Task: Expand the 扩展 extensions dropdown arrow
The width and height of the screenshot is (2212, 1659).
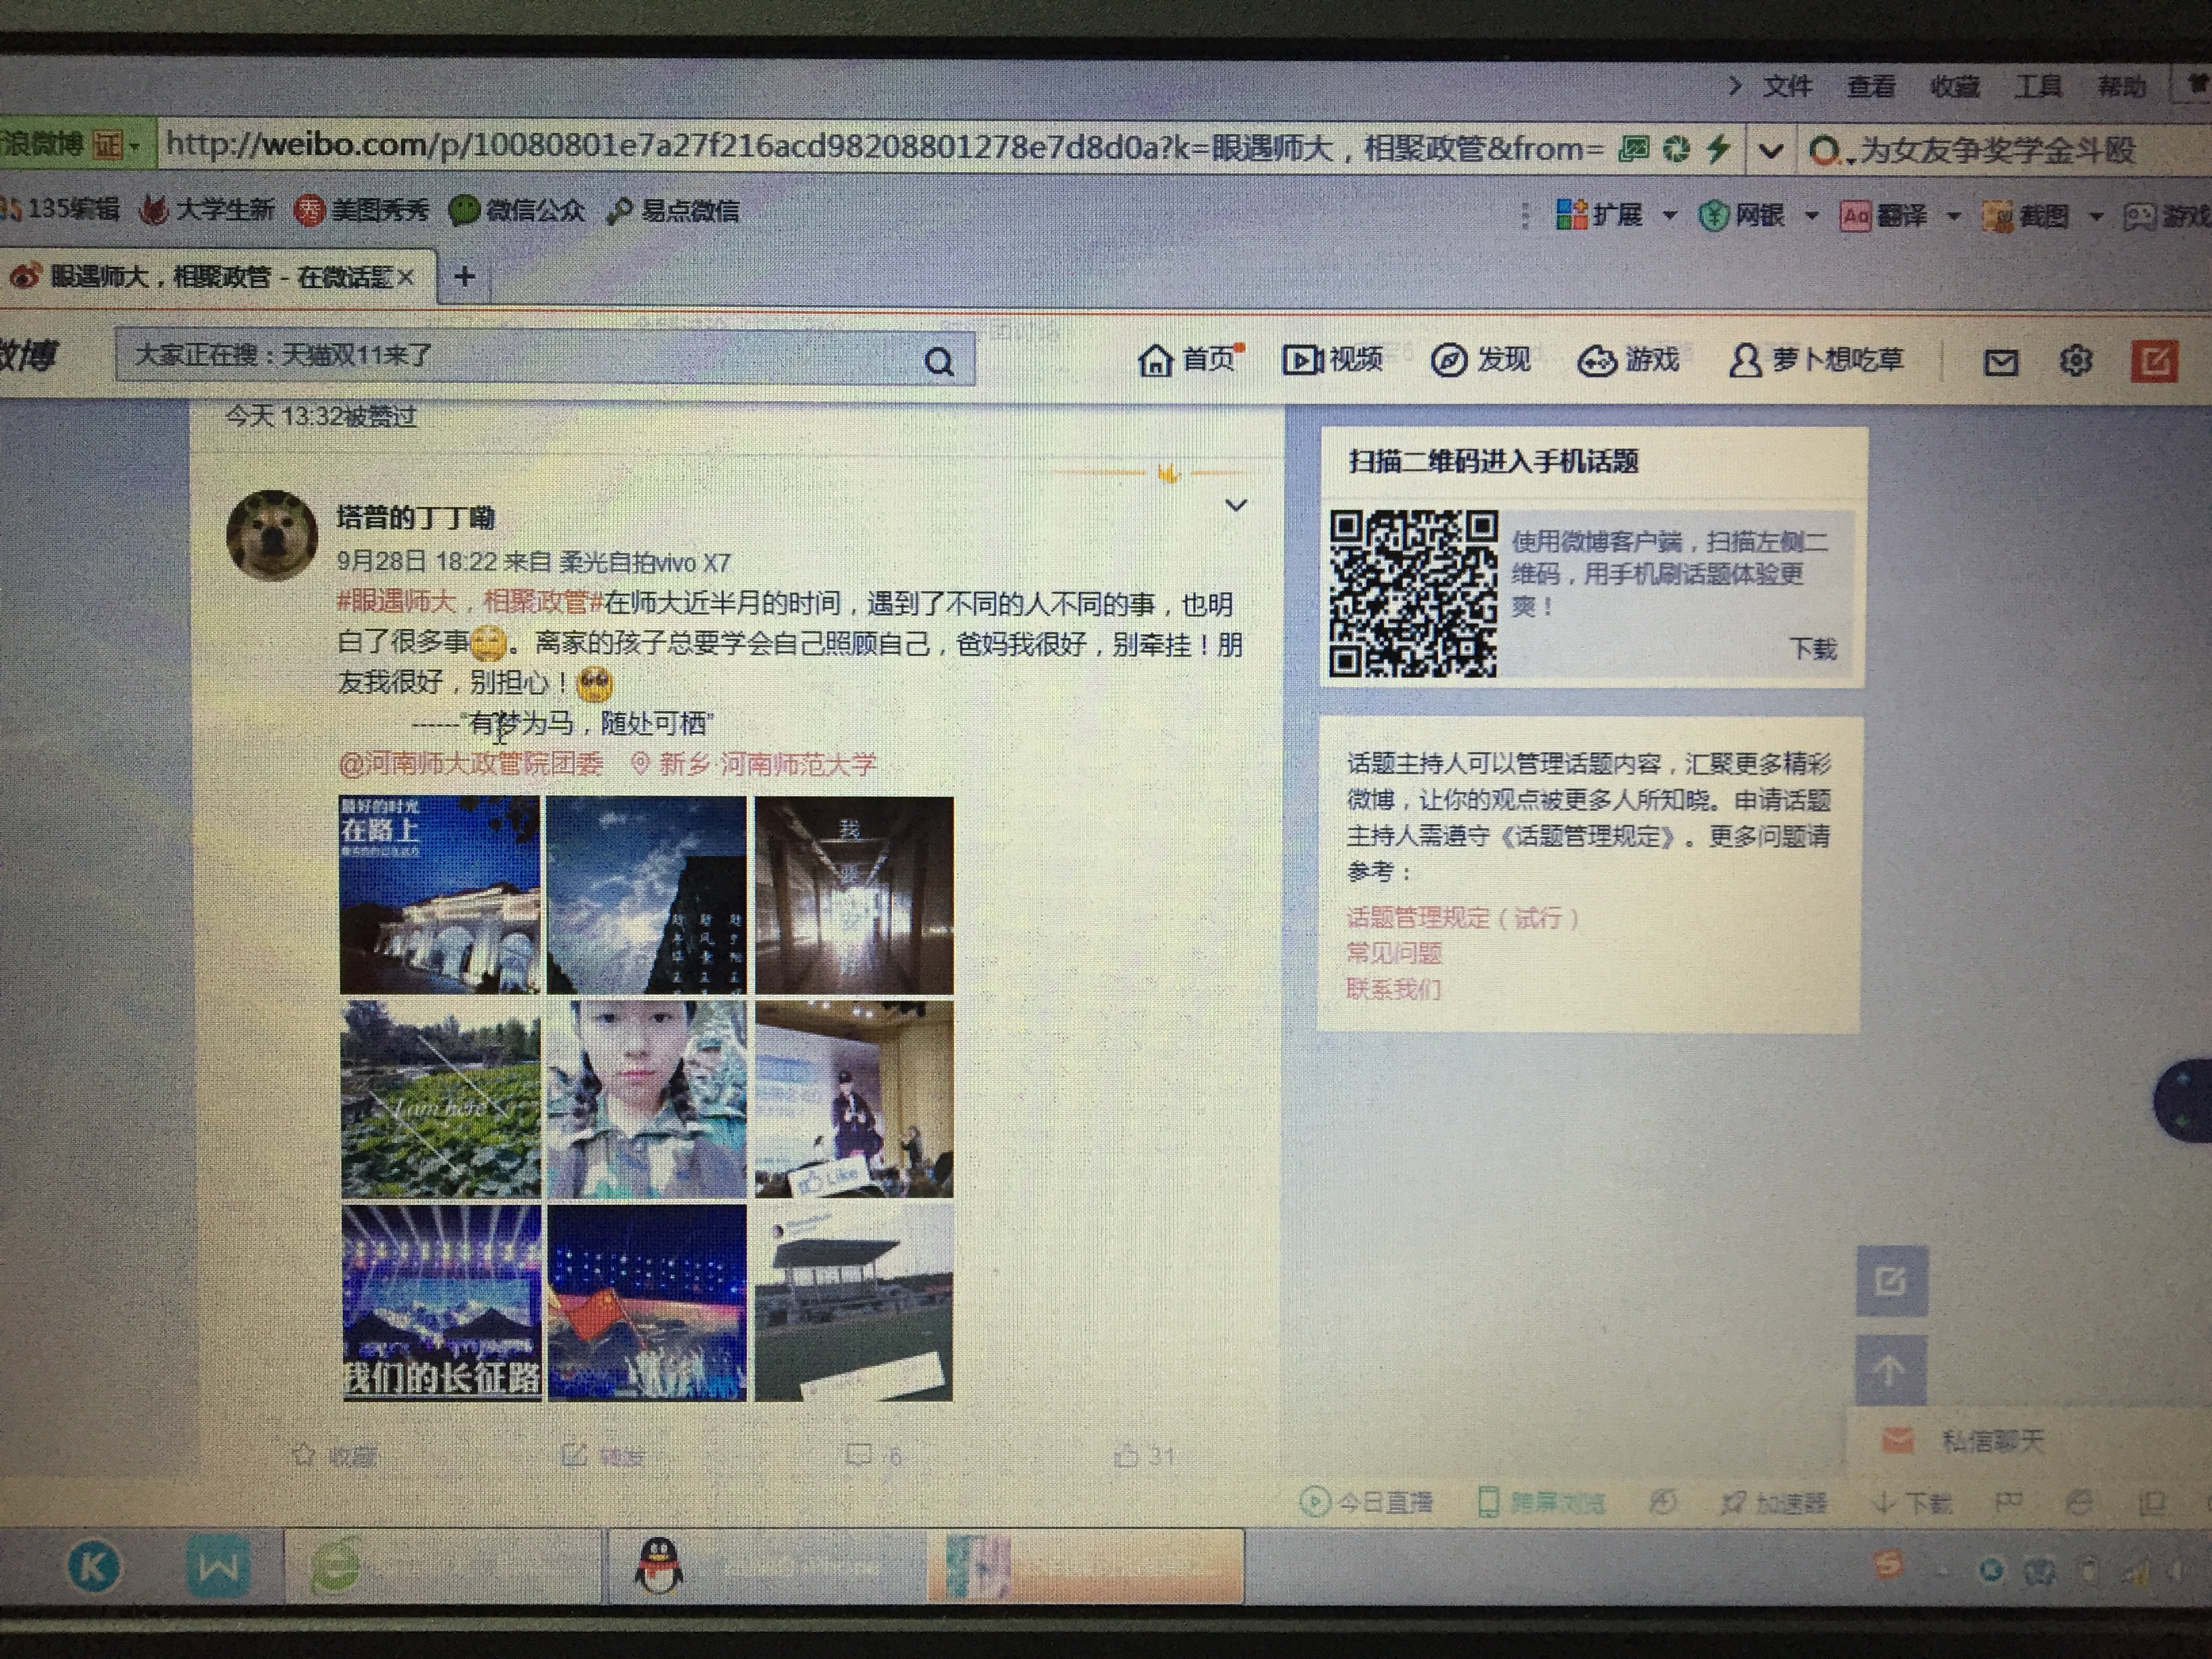Action: (1669, 215)
